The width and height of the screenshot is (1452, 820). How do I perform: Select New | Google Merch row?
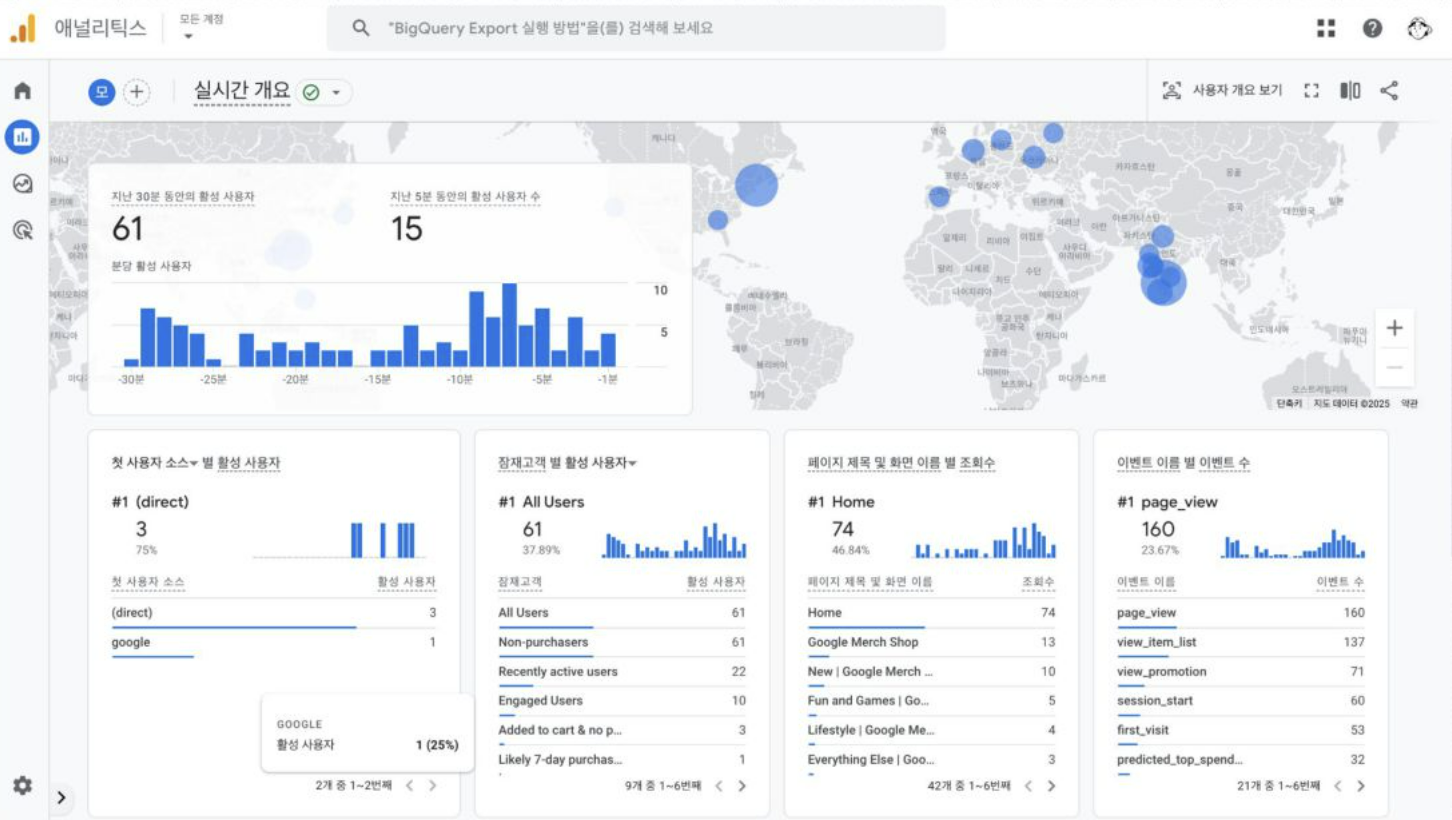click(x=931, y=672)
